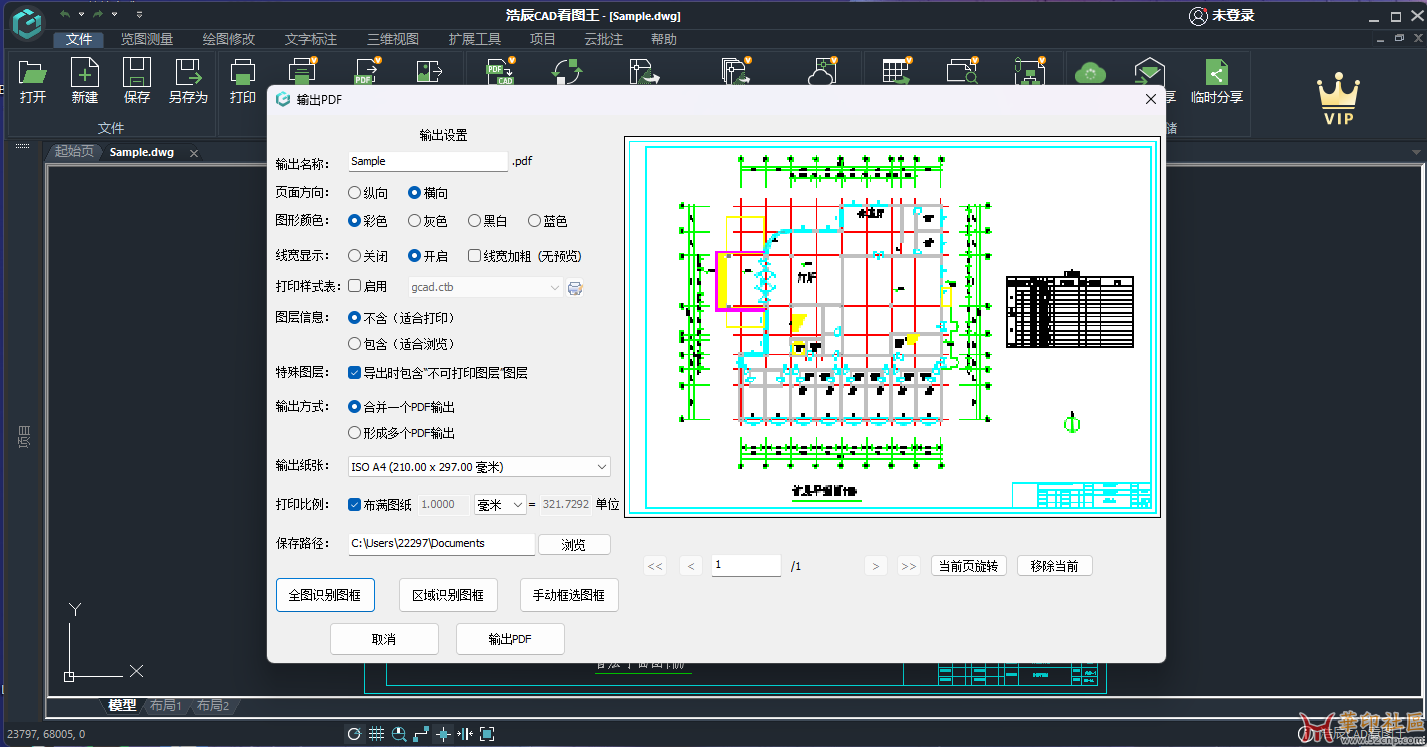Viewport: 1427px width, 747px height.
Task: Click the 输出PDF export button
Action: (x=510, y=639)
